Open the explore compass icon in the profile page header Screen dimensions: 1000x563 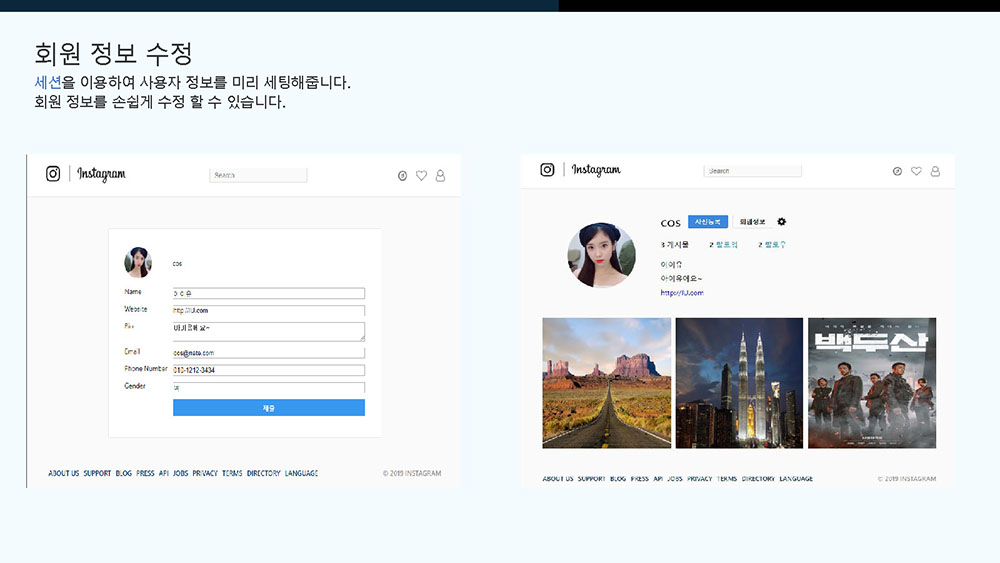pyautogui.click(x=897, y=172)
